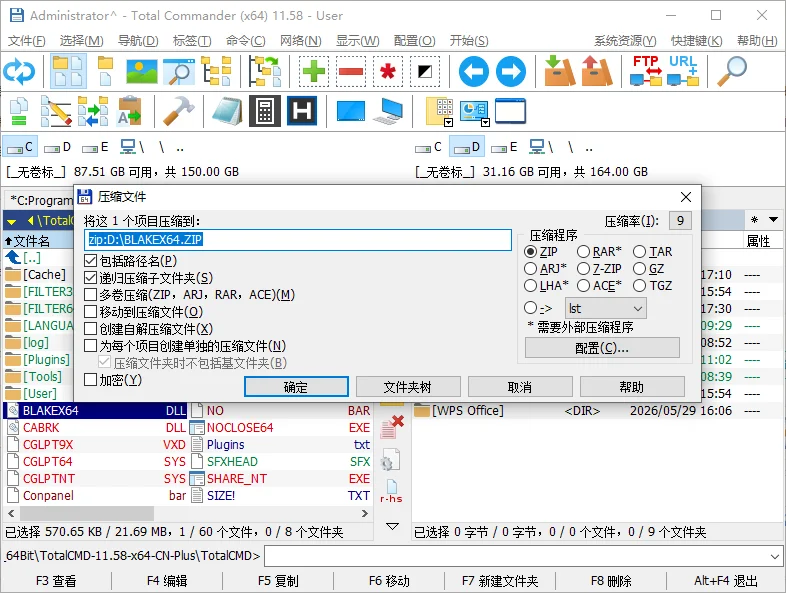Open the 命令(C) menu
The width and height of the screenshot is (786, 593).
[246, 41]
